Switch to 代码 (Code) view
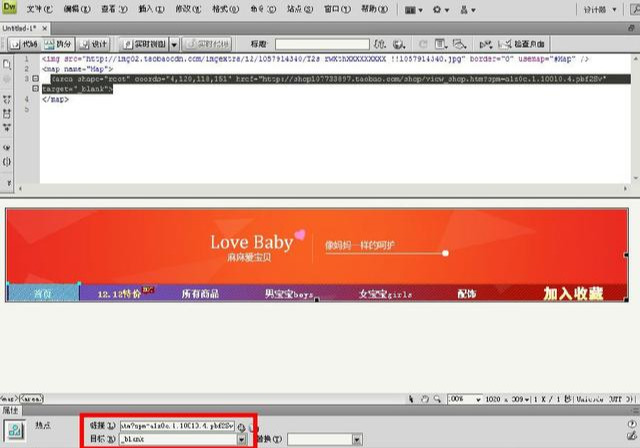This screenshot has height=448, width=640. coord(24,44)
